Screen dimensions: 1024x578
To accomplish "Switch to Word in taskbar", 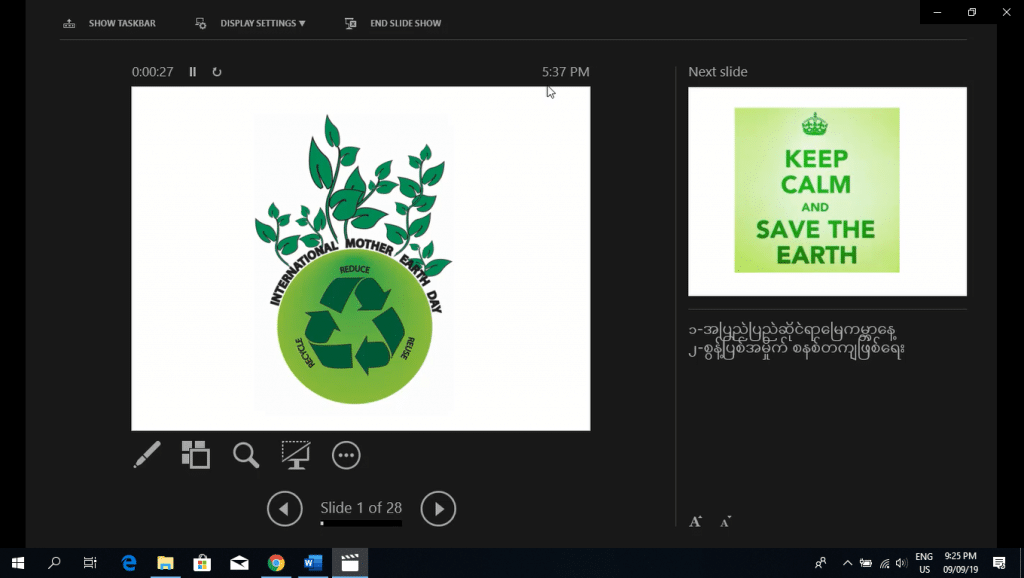I will click(313, 563).
